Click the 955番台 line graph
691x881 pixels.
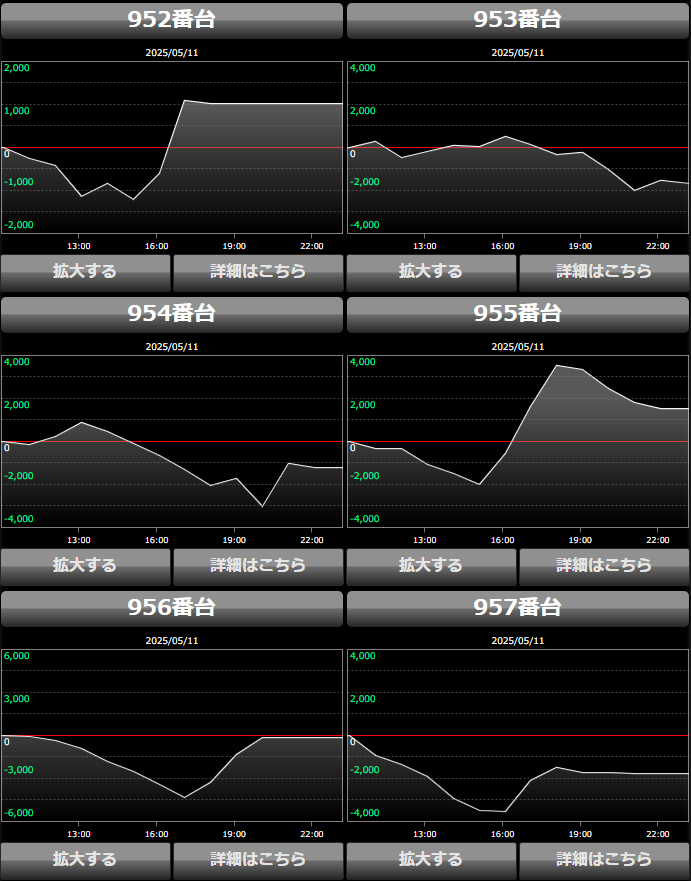518,441
